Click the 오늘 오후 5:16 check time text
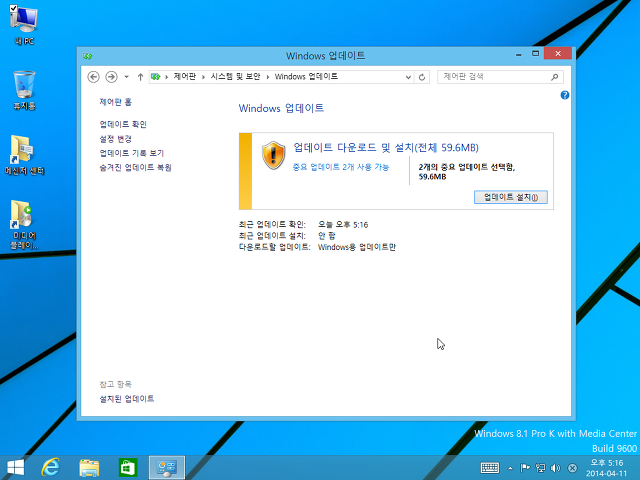 (343, 225)
